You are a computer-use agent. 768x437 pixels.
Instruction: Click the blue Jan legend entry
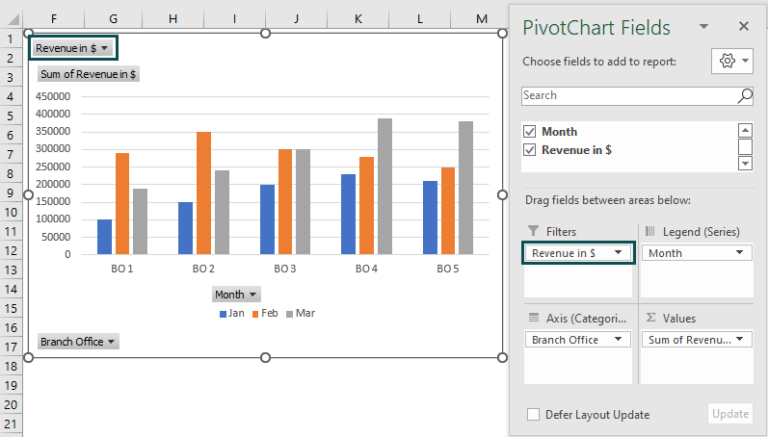click(x=232, y=314)
